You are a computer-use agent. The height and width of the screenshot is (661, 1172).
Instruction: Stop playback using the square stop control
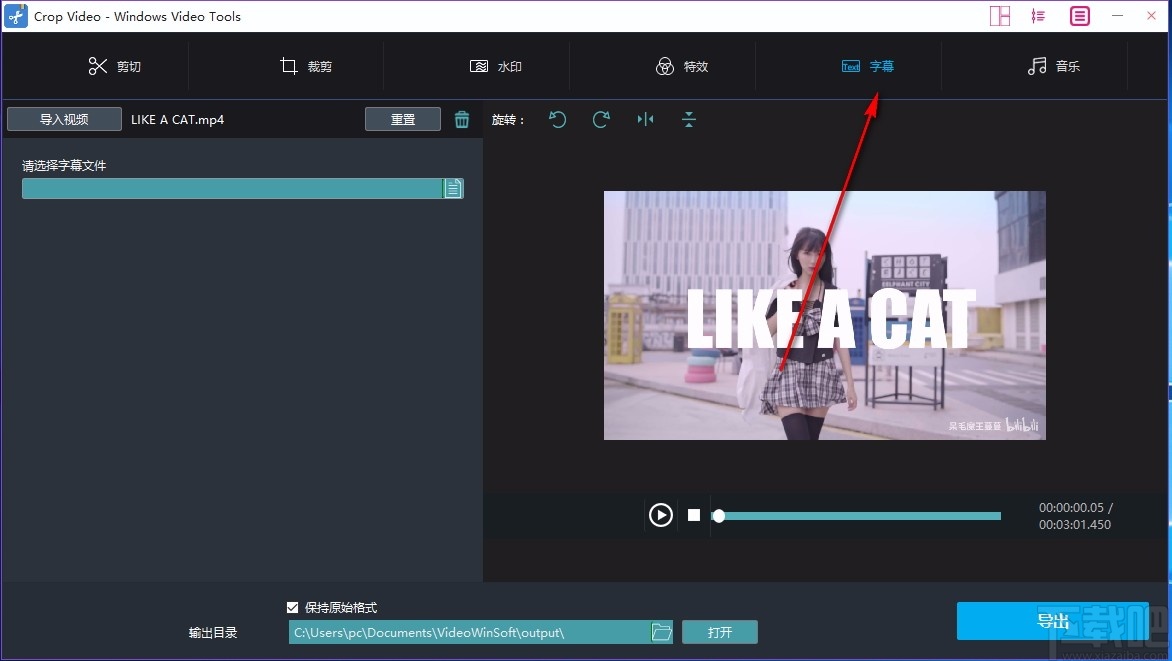click(694, 515)
